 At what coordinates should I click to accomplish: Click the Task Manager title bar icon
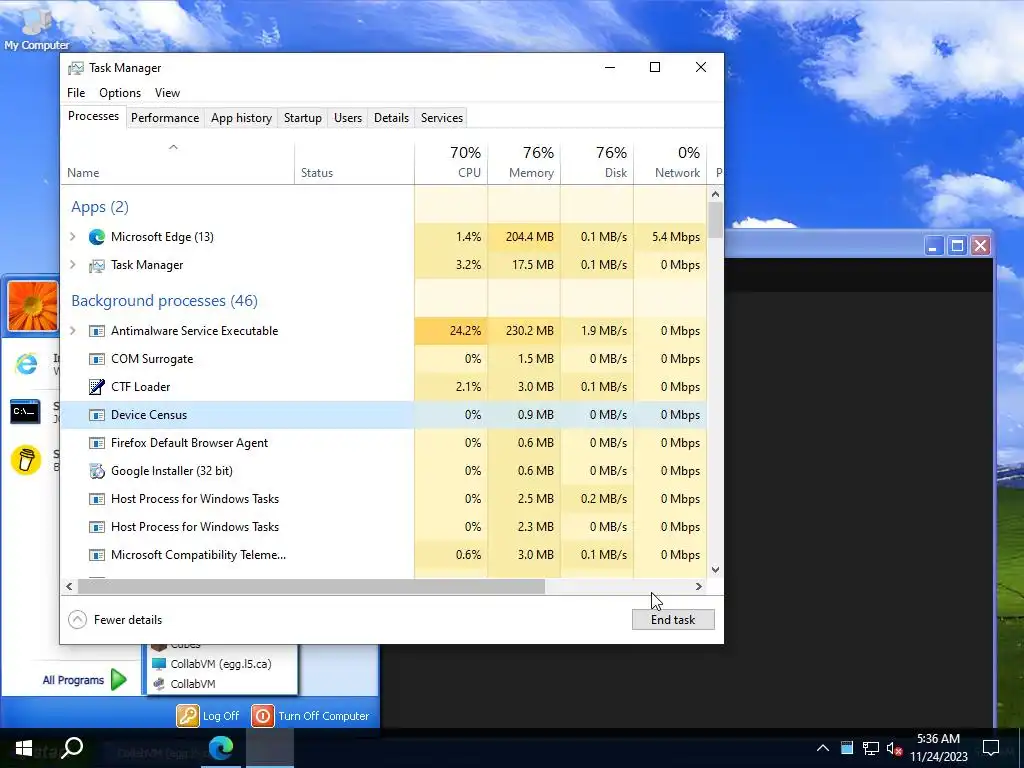[76, 68]
